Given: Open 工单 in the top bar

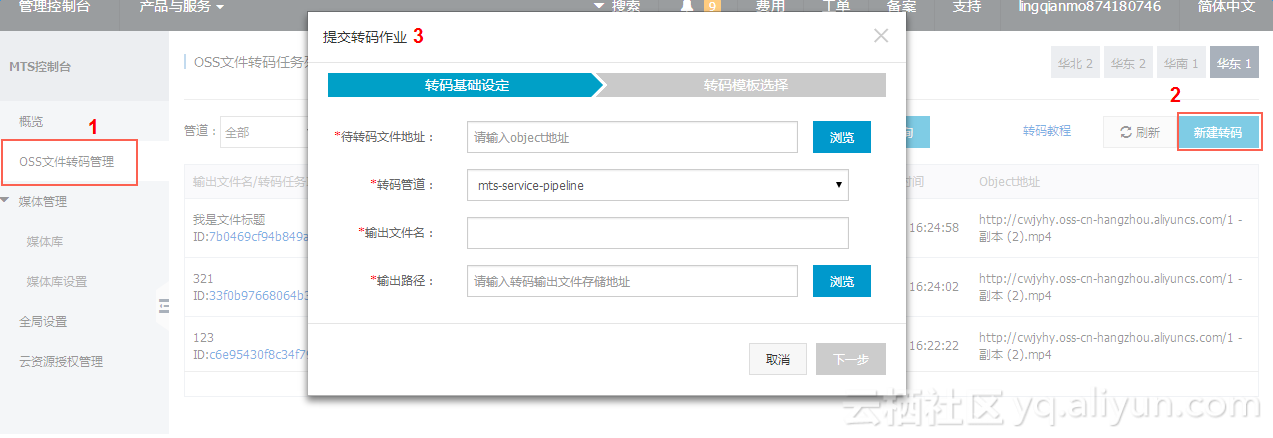Looking at the screenshot, I should coord(836,6).
